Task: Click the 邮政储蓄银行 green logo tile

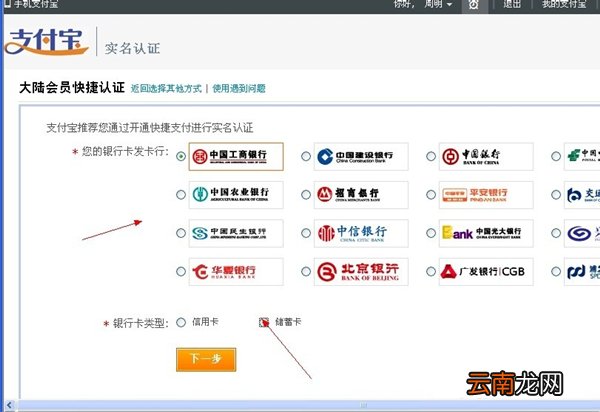Action: tap(582, 156)
